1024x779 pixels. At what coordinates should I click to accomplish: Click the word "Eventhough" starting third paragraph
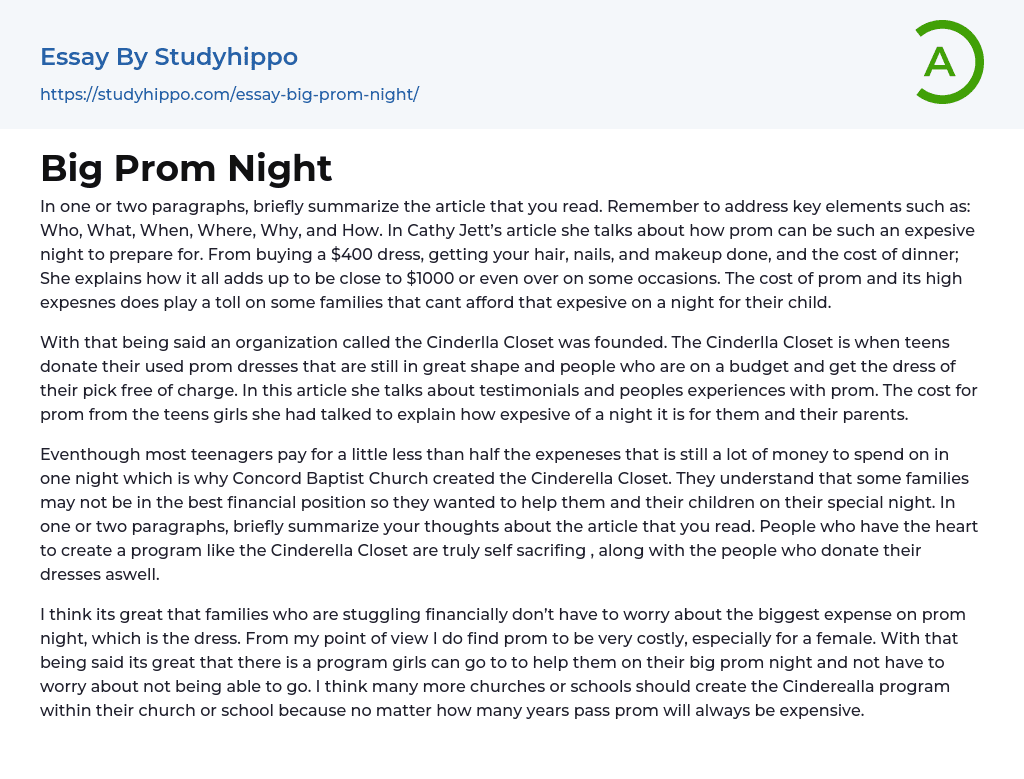(87, 454)
